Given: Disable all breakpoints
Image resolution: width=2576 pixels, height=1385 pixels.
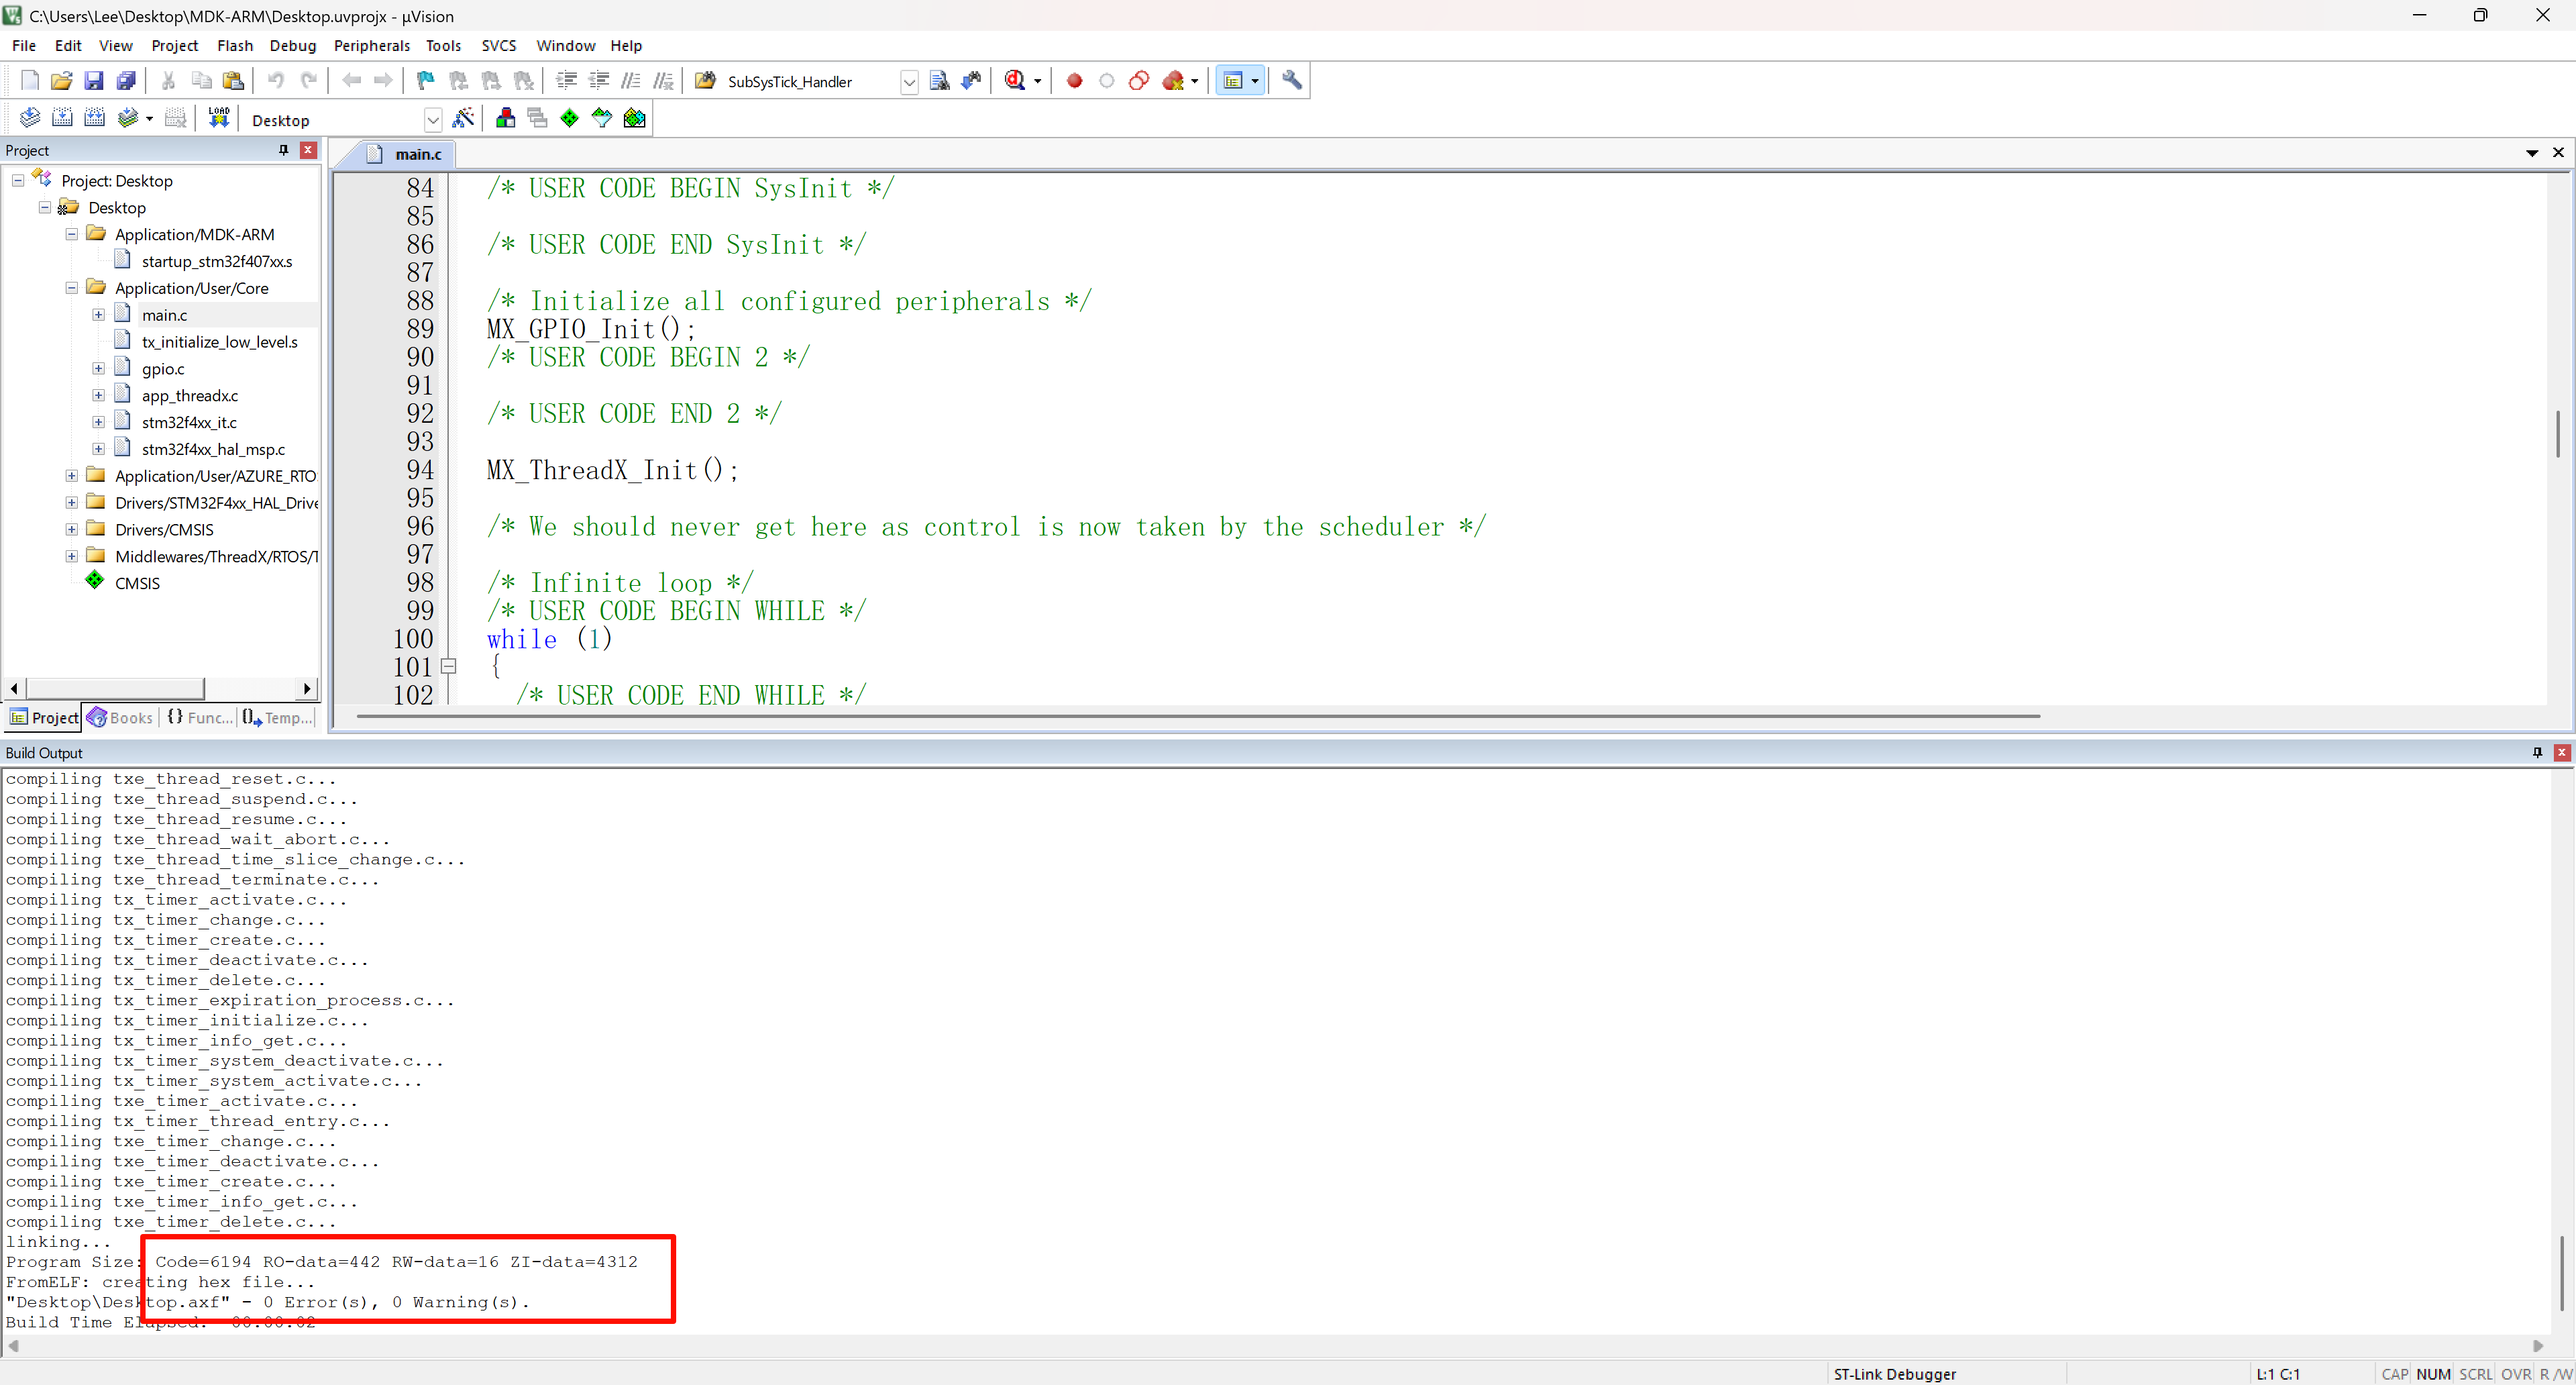Looking at the screenshot, I should click(1138, 81).
